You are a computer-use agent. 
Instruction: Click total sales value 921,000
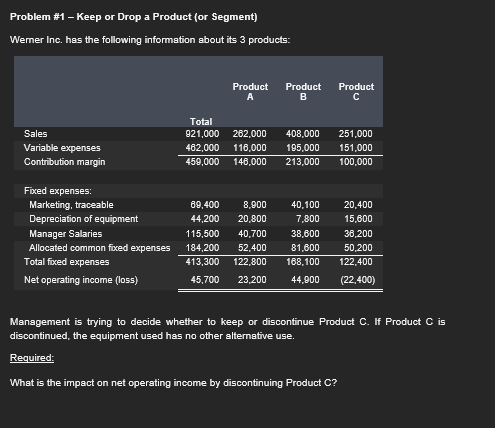click(202, 134)
